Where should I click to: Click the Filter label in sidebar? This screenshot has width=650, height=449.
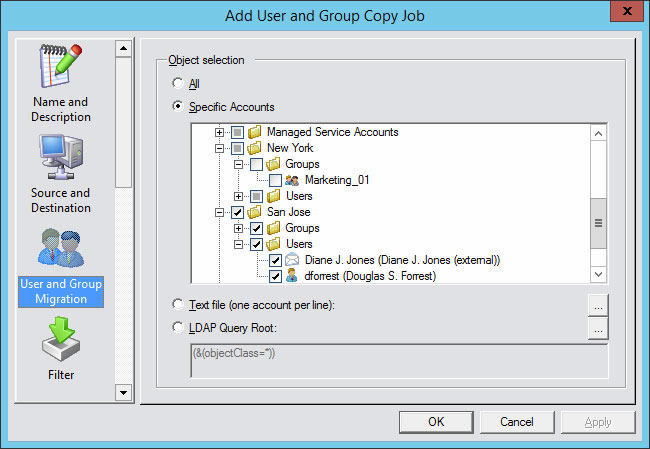click(x=61, y=375)
